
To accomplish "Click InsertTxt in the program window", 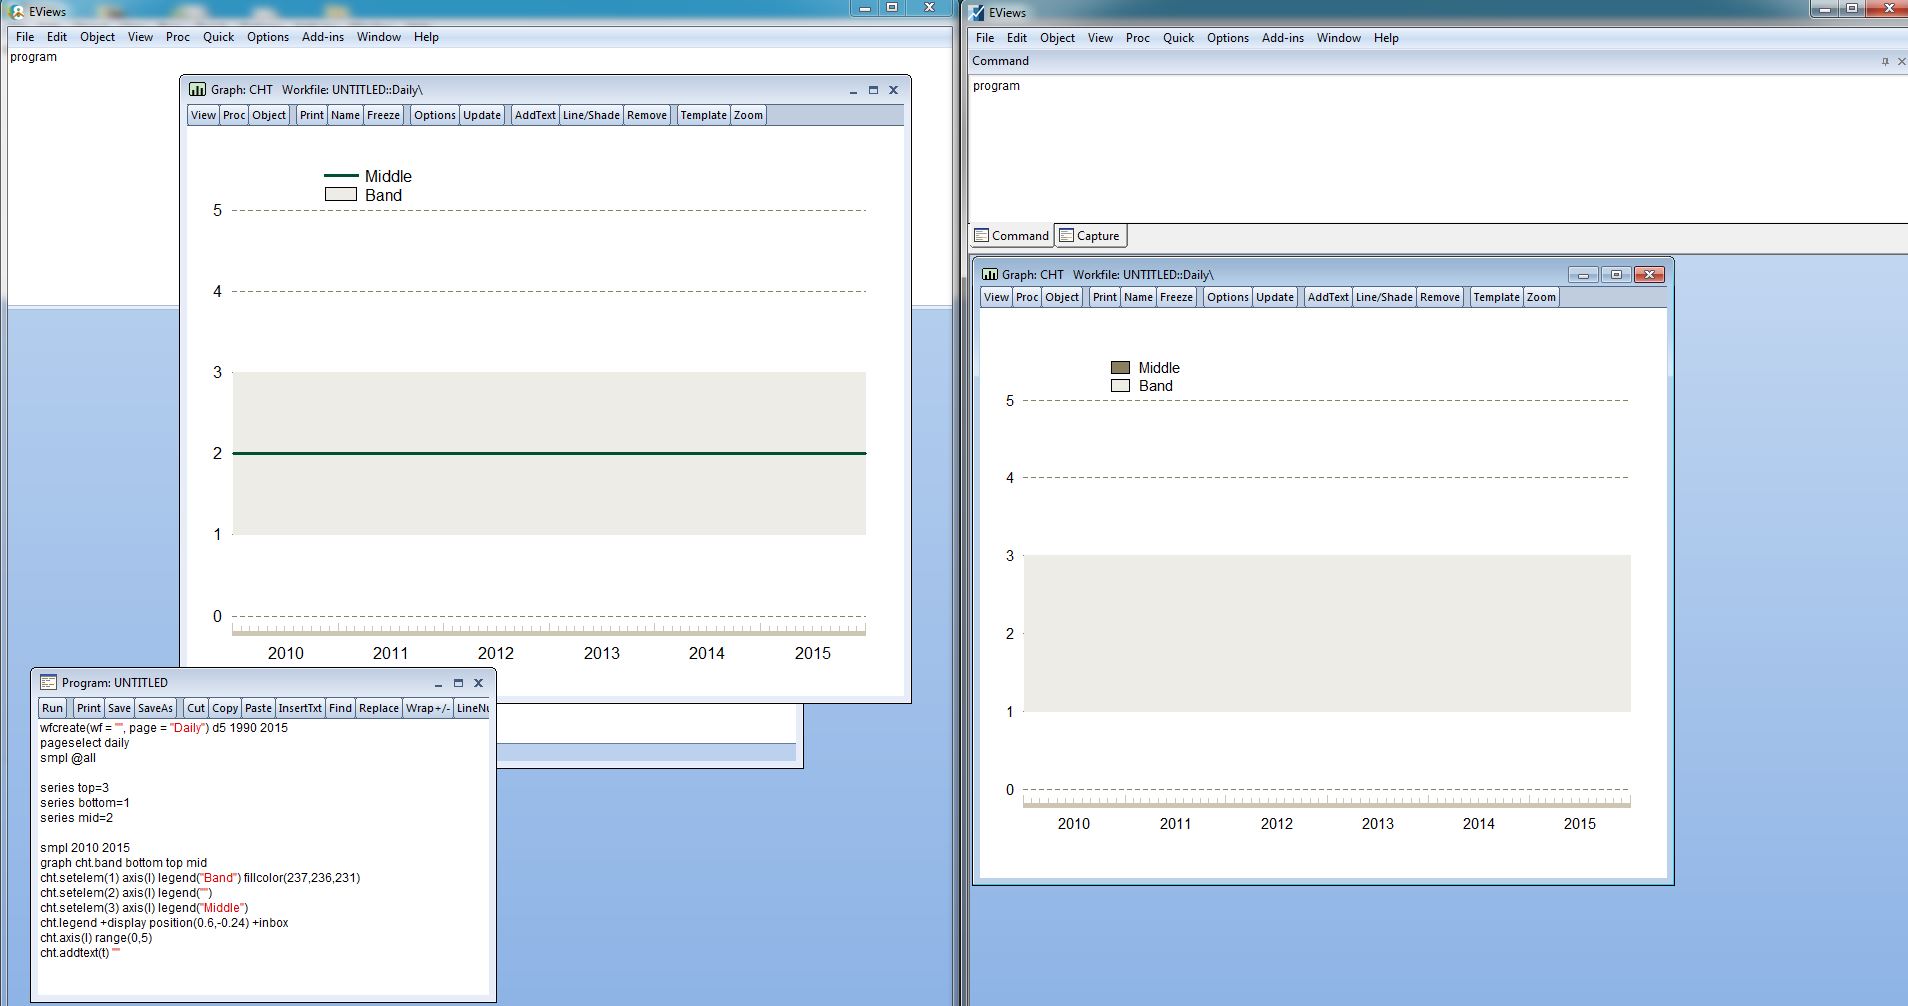I will click(x=300, y=708).
